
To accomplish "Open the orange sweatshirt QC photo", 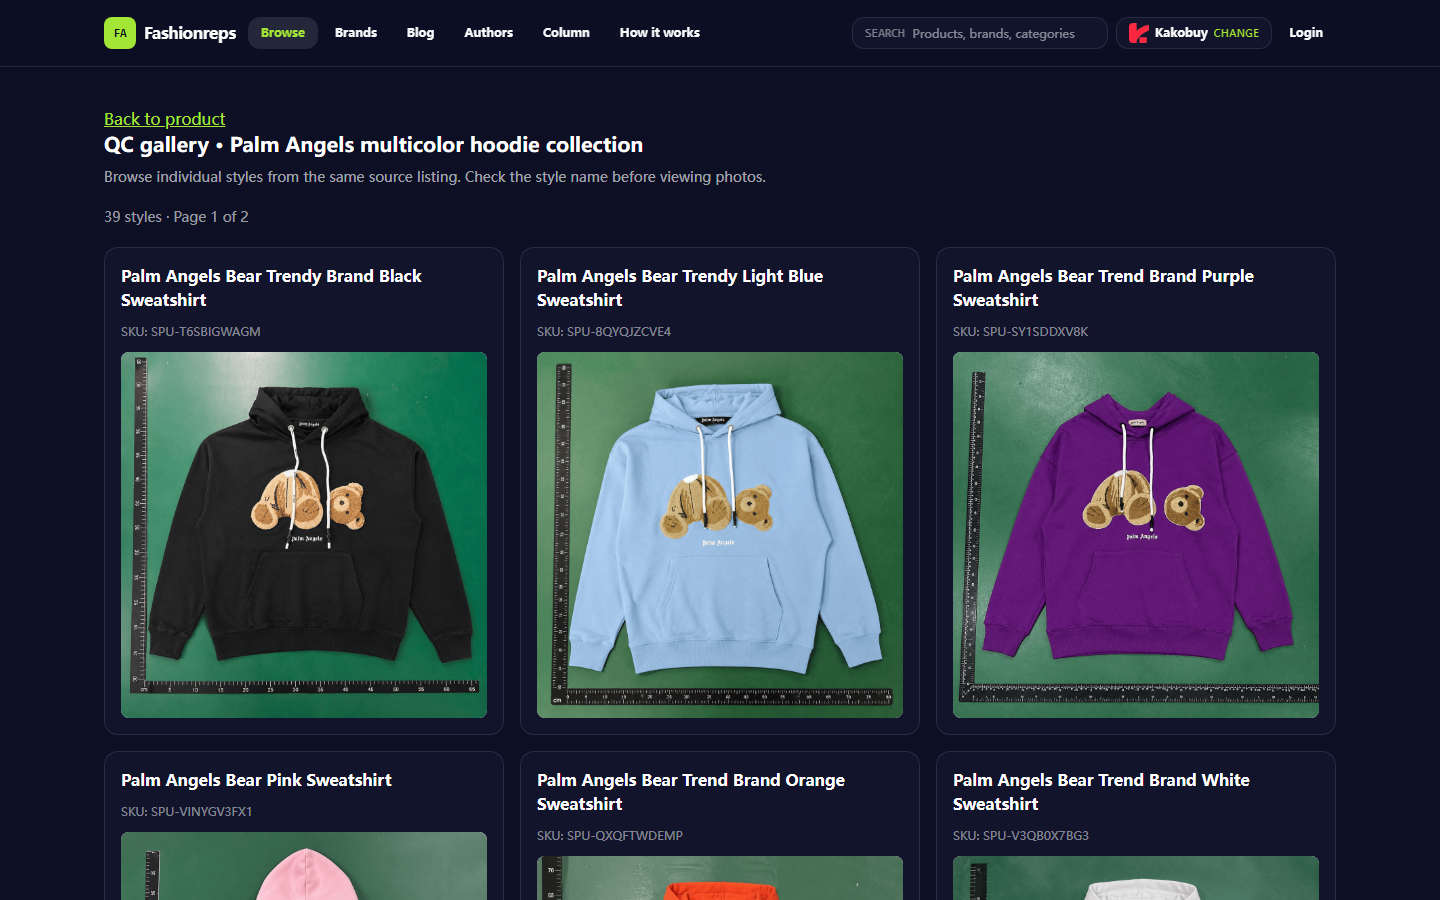I will click(x=720, y=878).
